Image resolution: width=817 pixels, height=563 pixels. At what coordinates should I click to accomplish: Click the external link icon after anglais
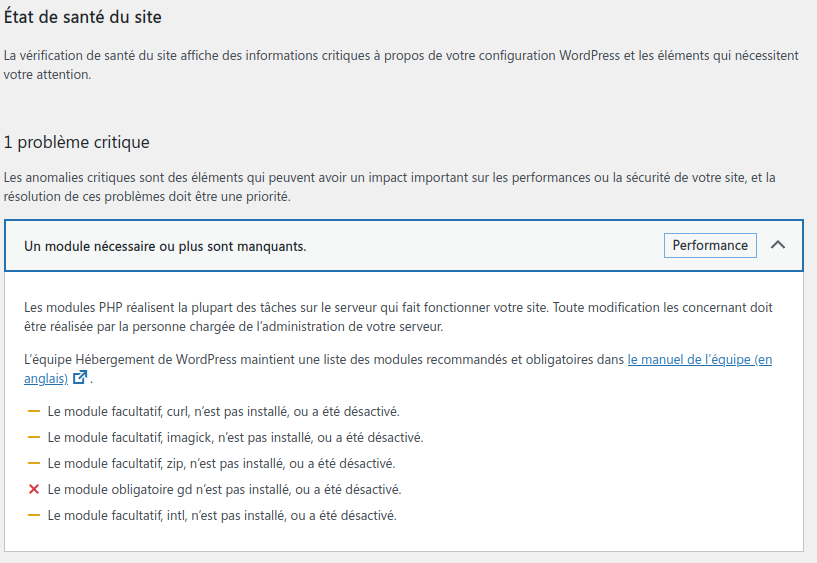pos(80,377)
